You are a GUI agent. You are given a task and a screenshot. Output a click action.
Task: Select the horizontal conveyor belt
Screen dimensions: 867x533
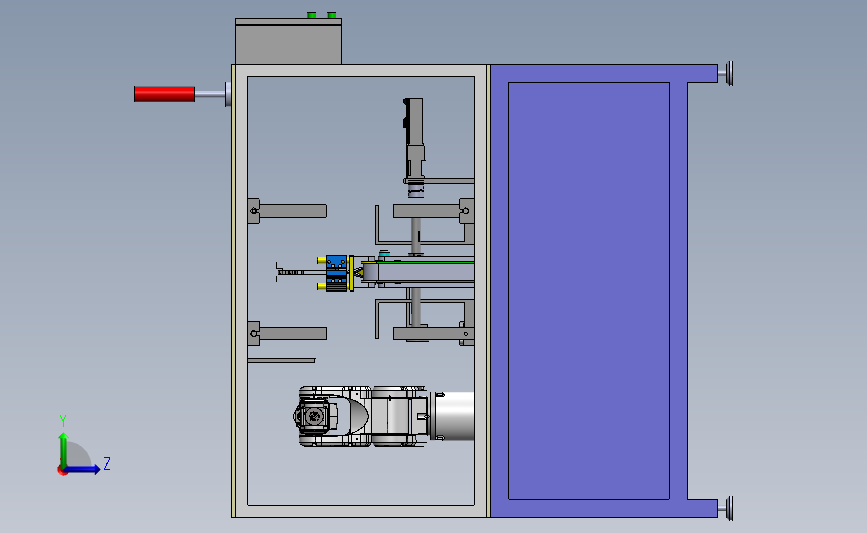coord(425,272)
